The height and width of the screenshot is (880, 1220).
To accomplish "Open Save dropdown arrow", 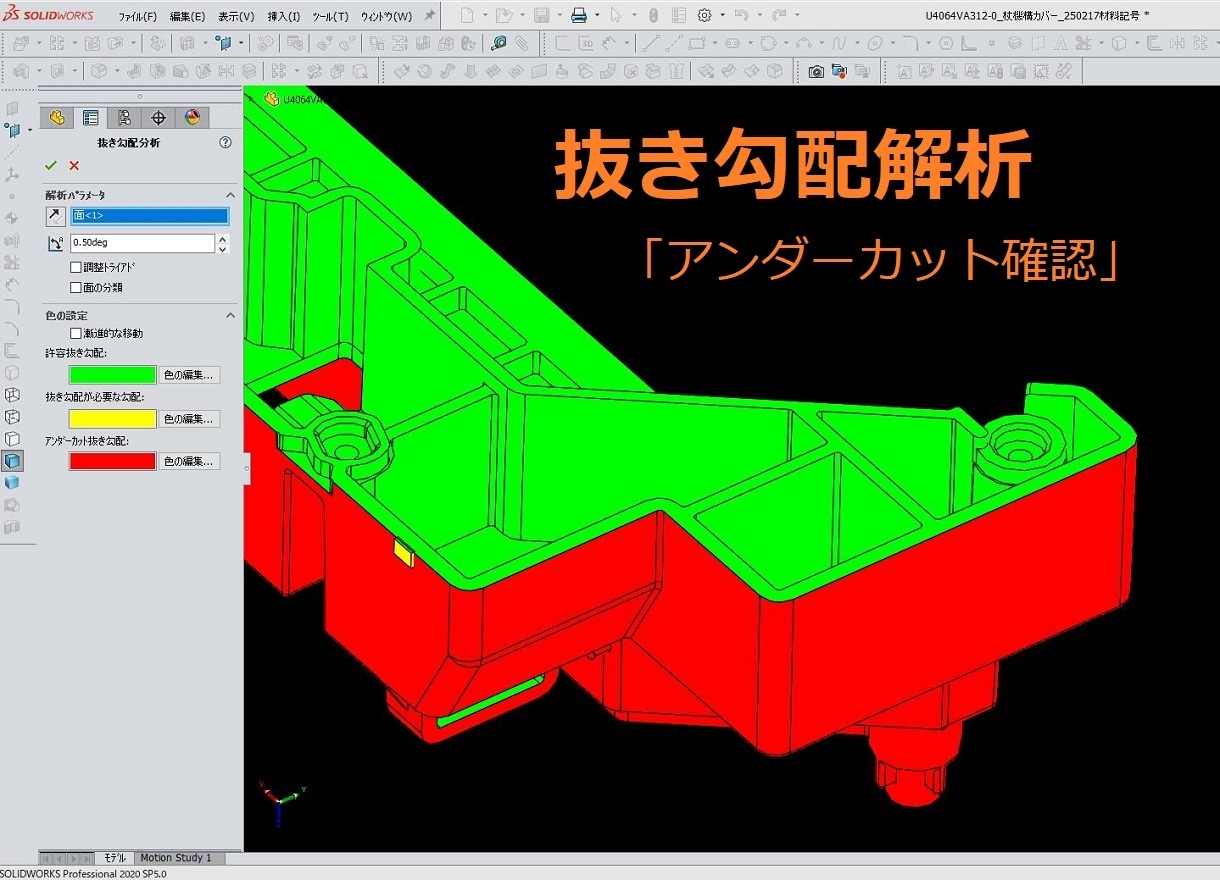I will pyautogui.click(x=559, y=16).
